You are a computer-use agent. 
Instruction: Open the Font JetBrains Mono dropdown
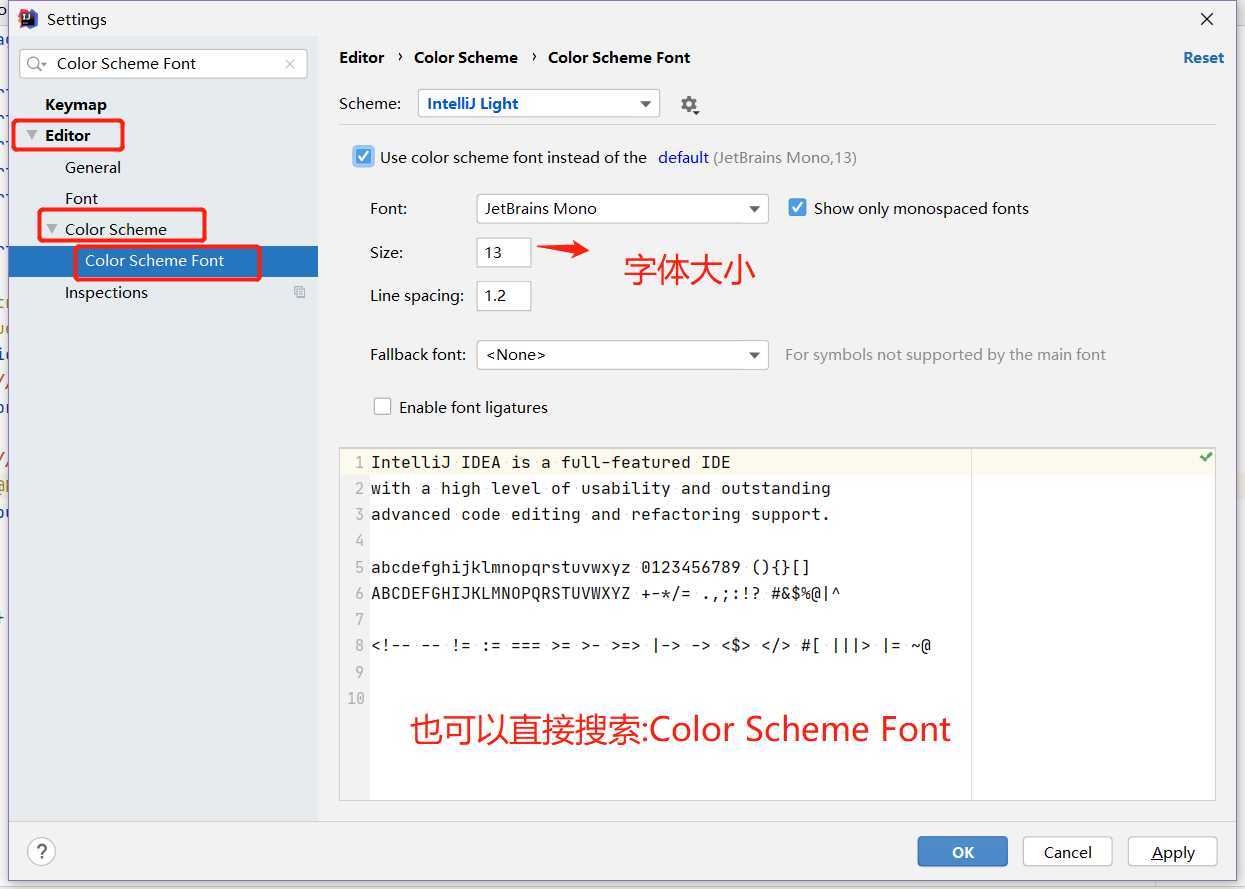tap(622, 209)
